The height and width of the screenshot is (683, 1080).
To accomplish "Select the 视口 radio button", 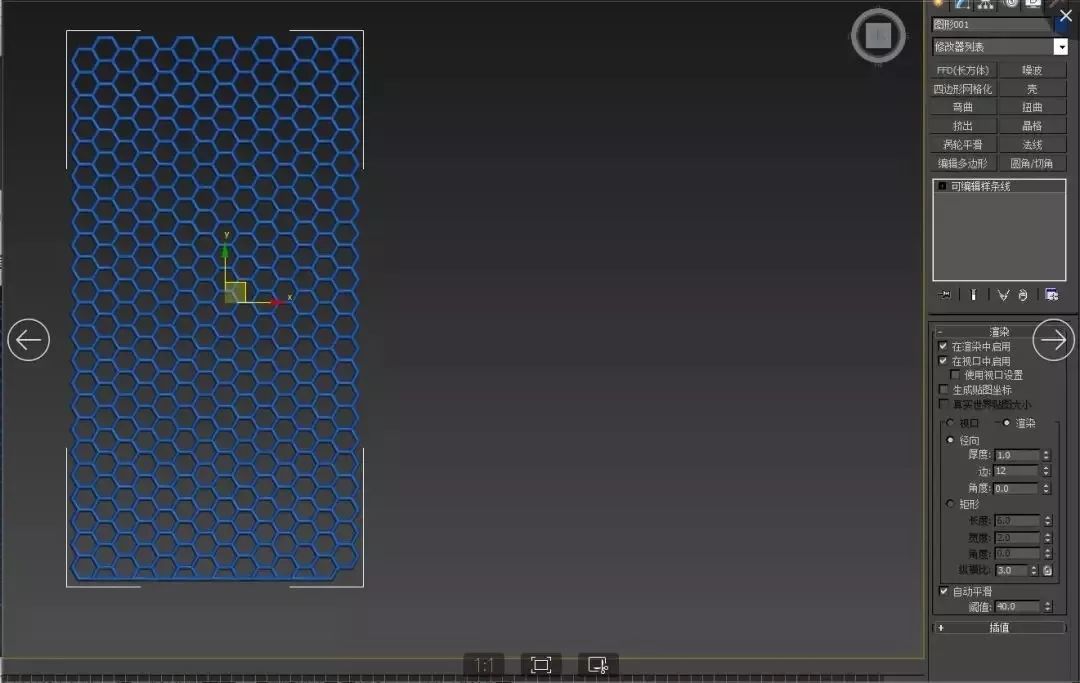I will pyautogui.click(x=951, y=423).
